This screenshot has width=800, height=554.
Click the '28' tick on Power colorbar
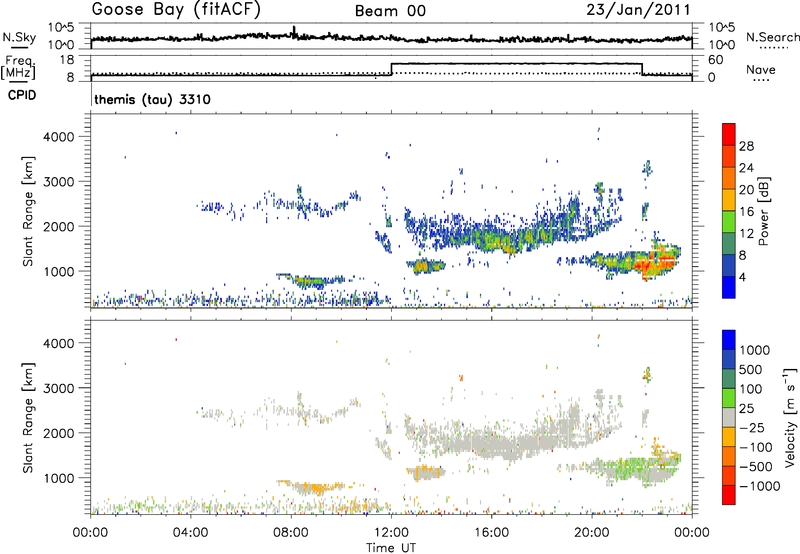(x=746, y=146)
